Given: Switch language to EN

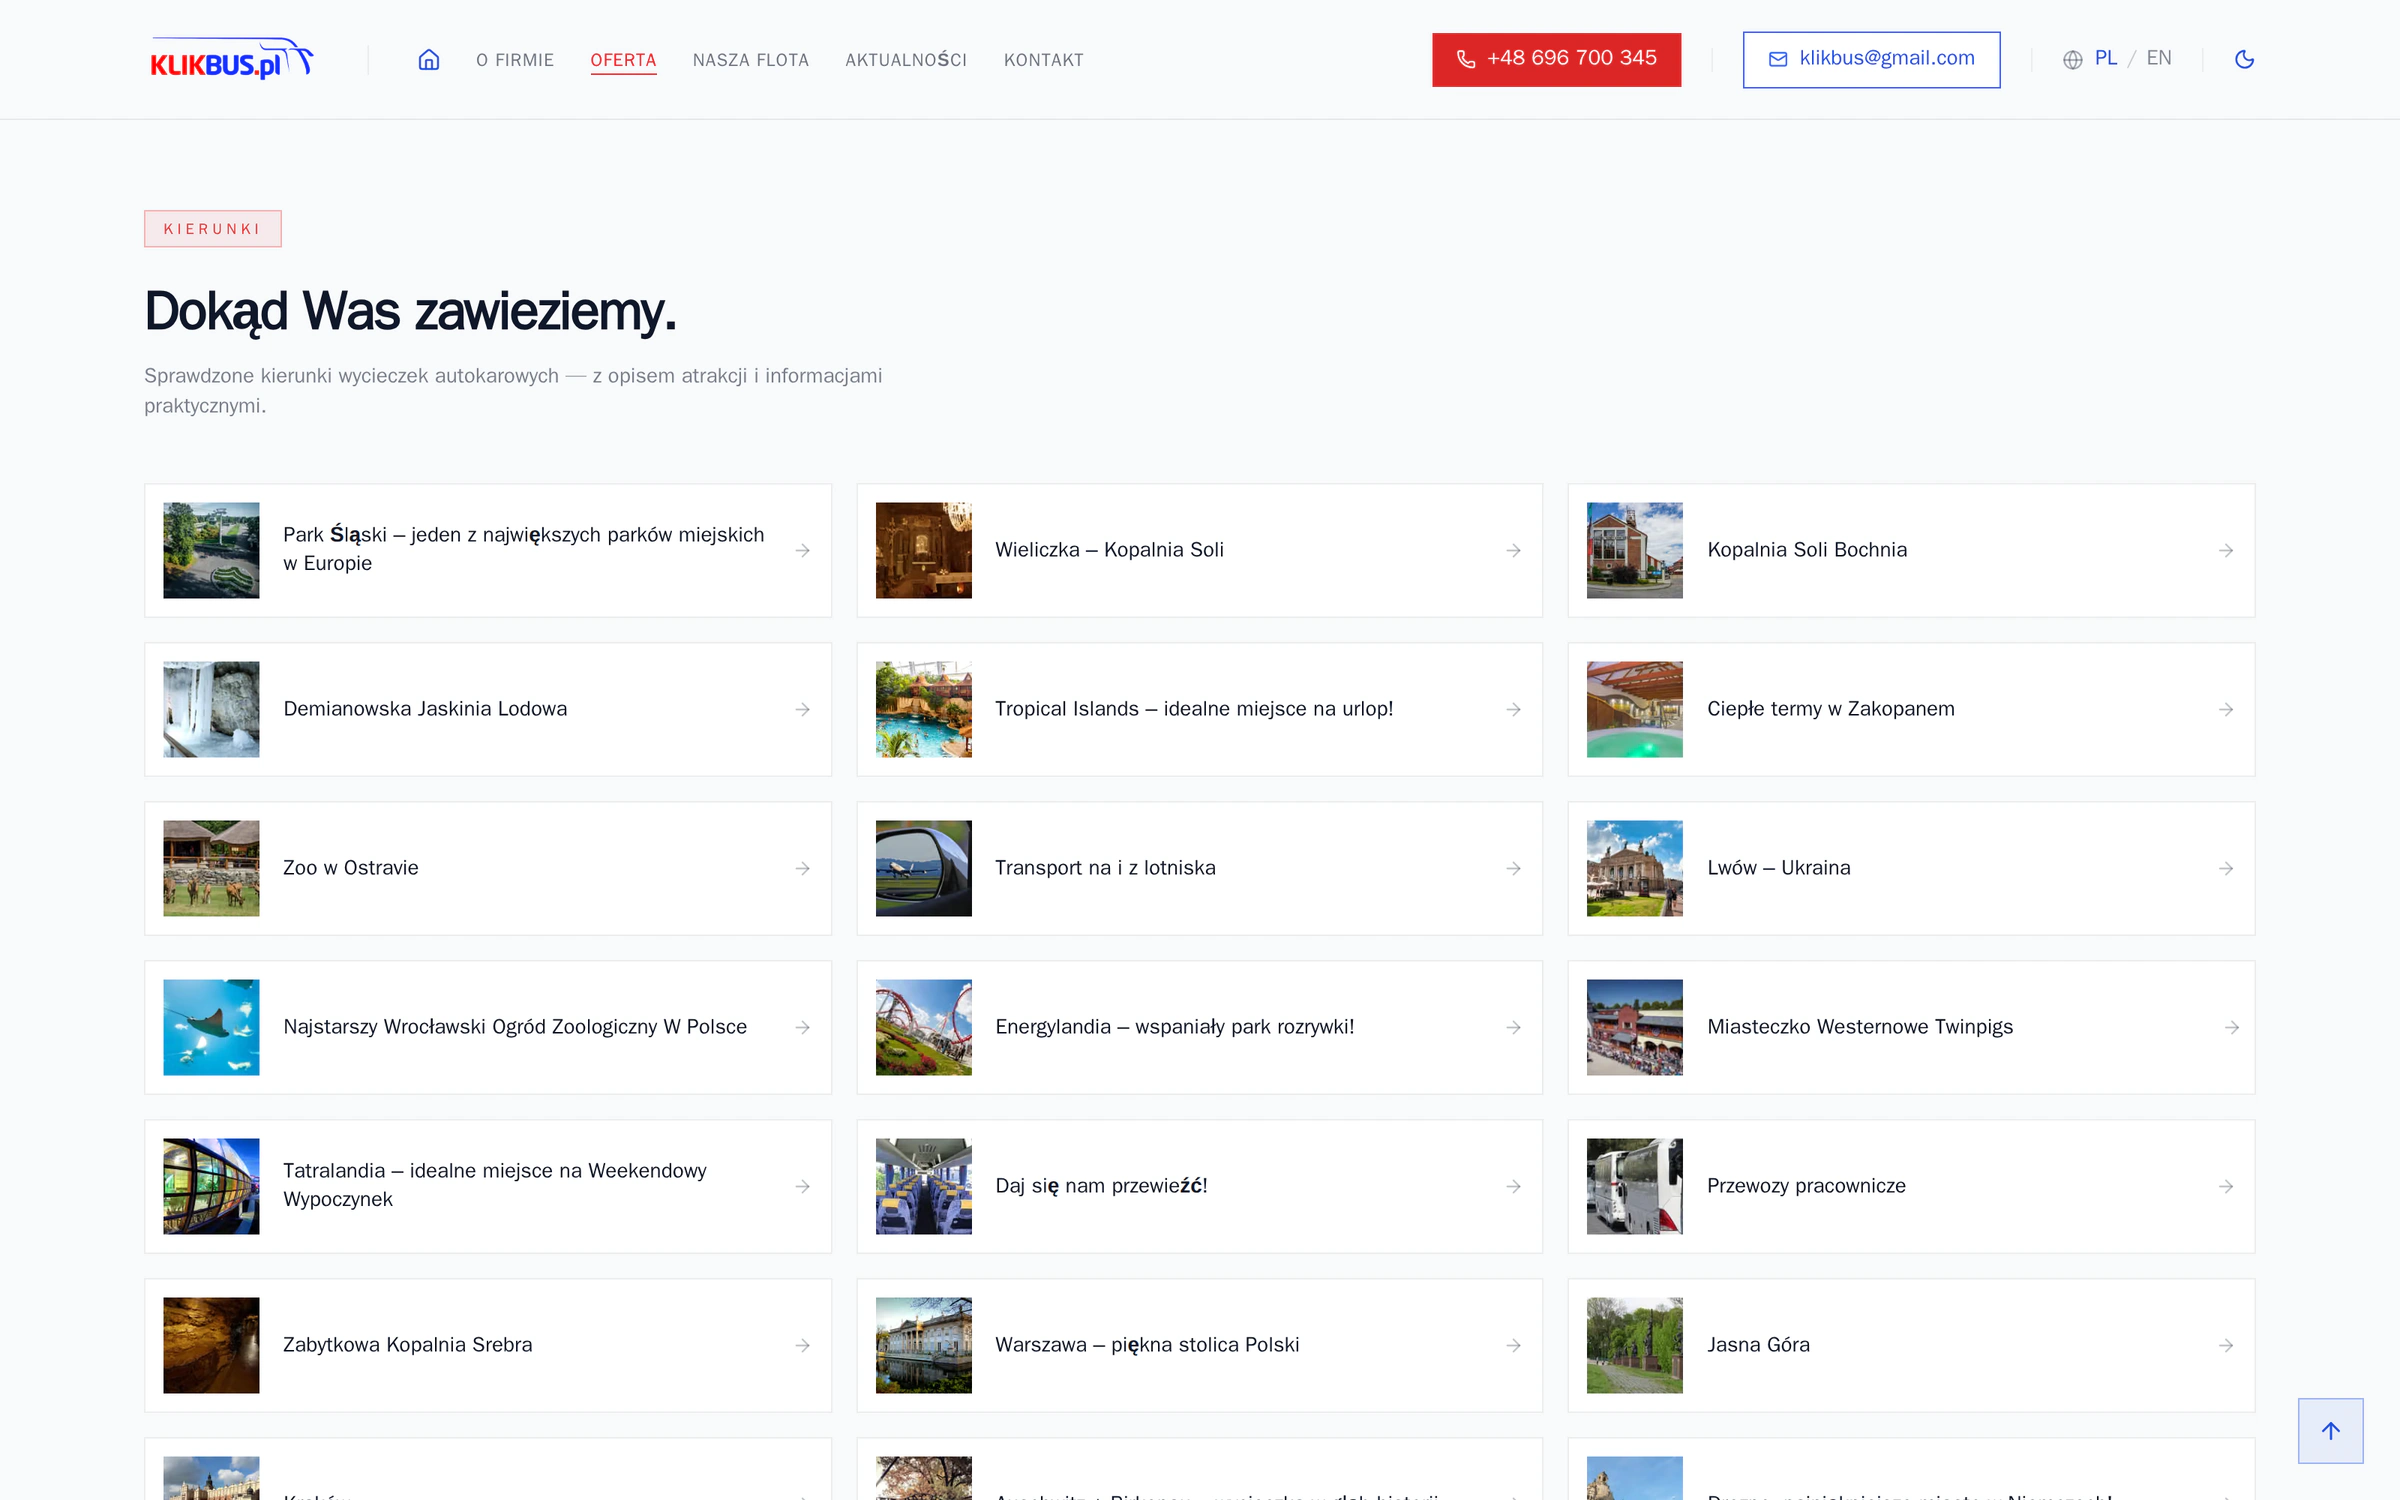Looking at the screenshot, I should pos(2158,58).
